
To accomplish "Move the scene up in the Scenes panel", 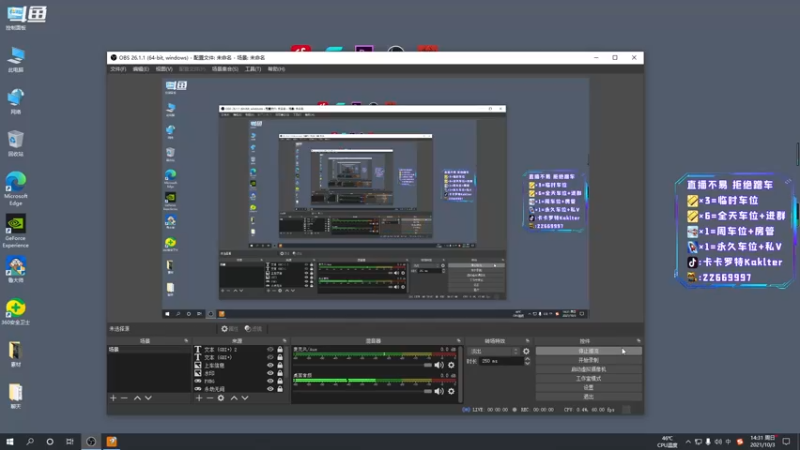I will coord(137,398).
